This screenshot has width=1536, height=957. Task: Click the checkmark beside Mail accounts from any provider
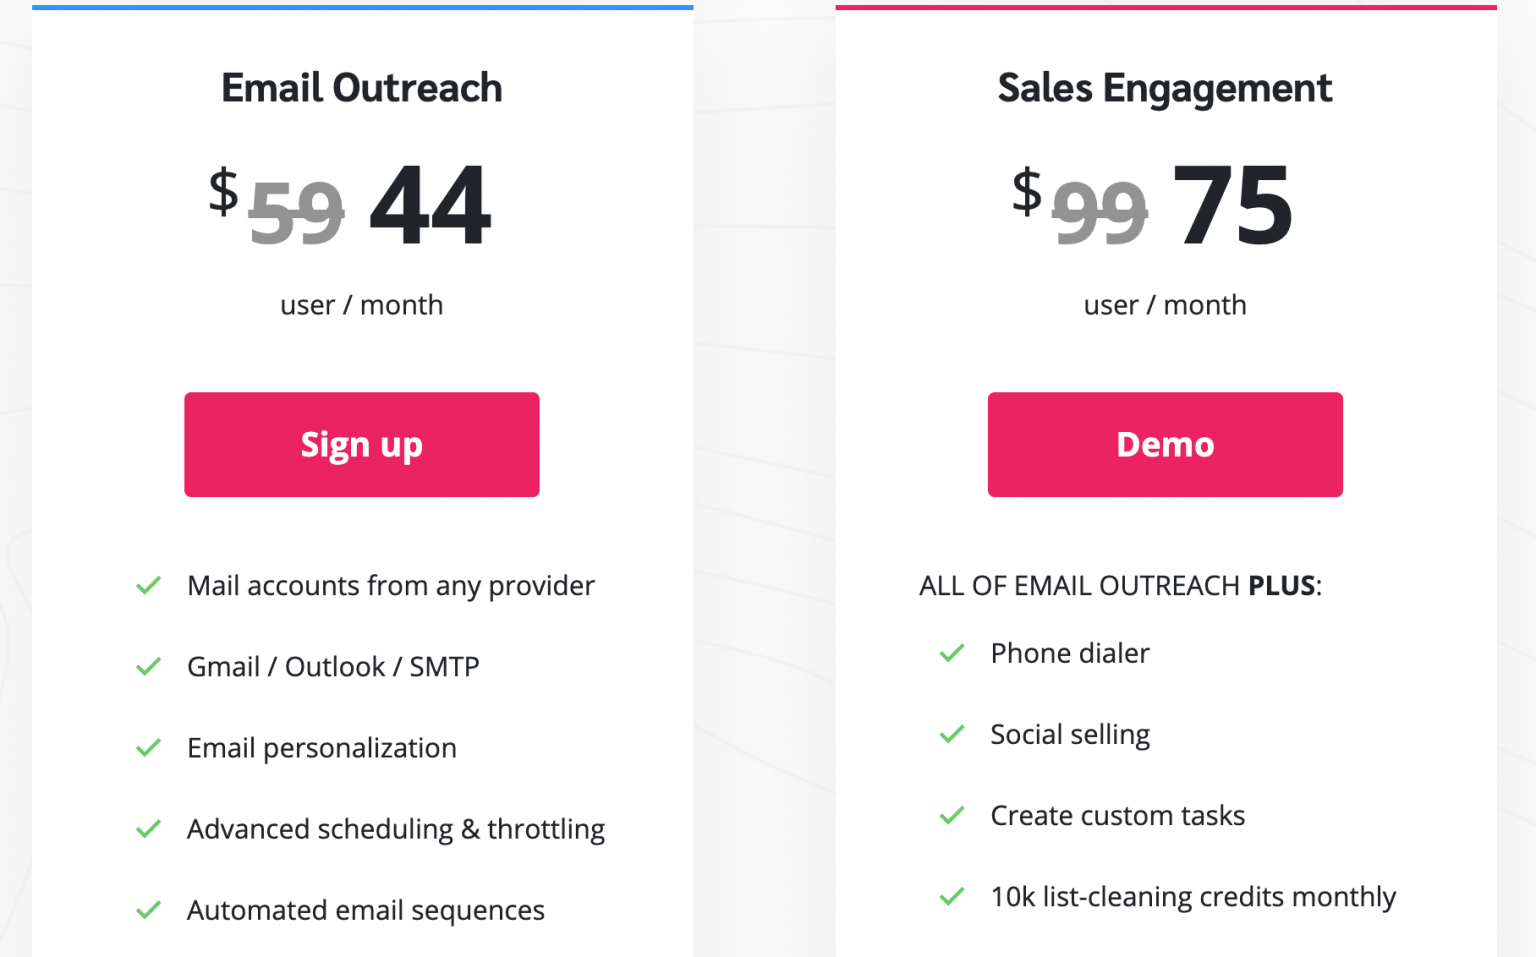148,586
